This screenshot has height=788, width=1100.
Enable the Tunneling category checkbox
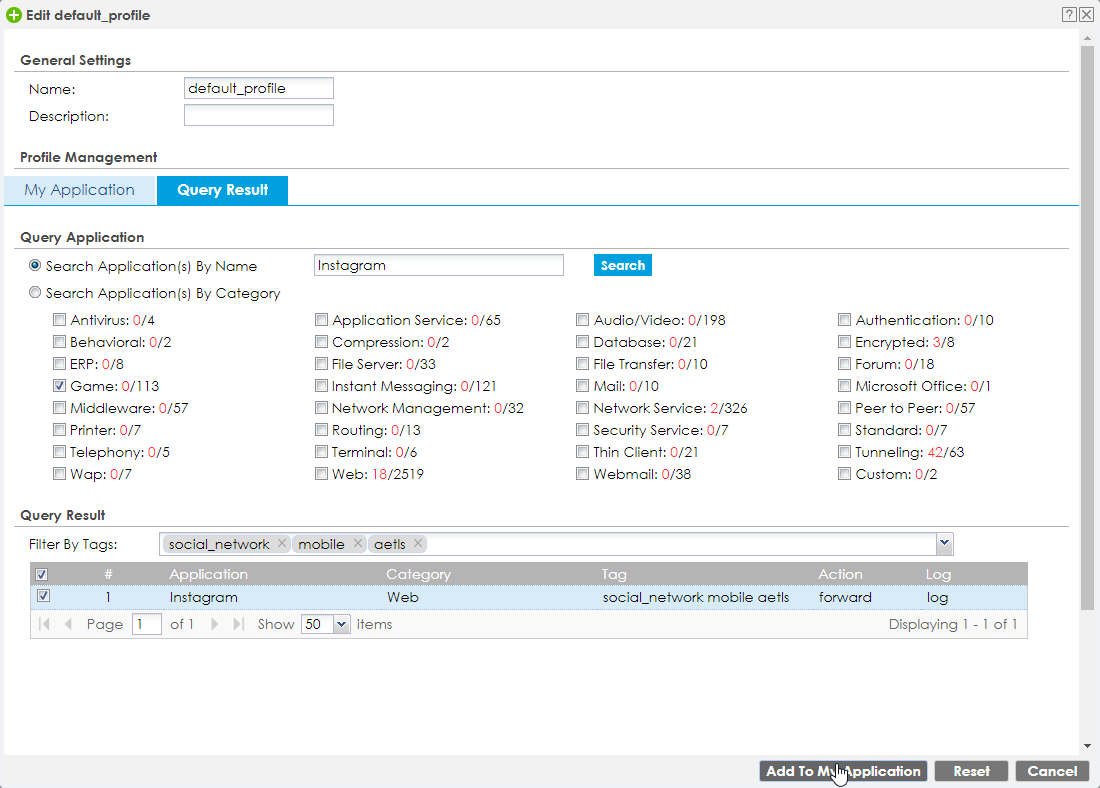click(845, 452)
